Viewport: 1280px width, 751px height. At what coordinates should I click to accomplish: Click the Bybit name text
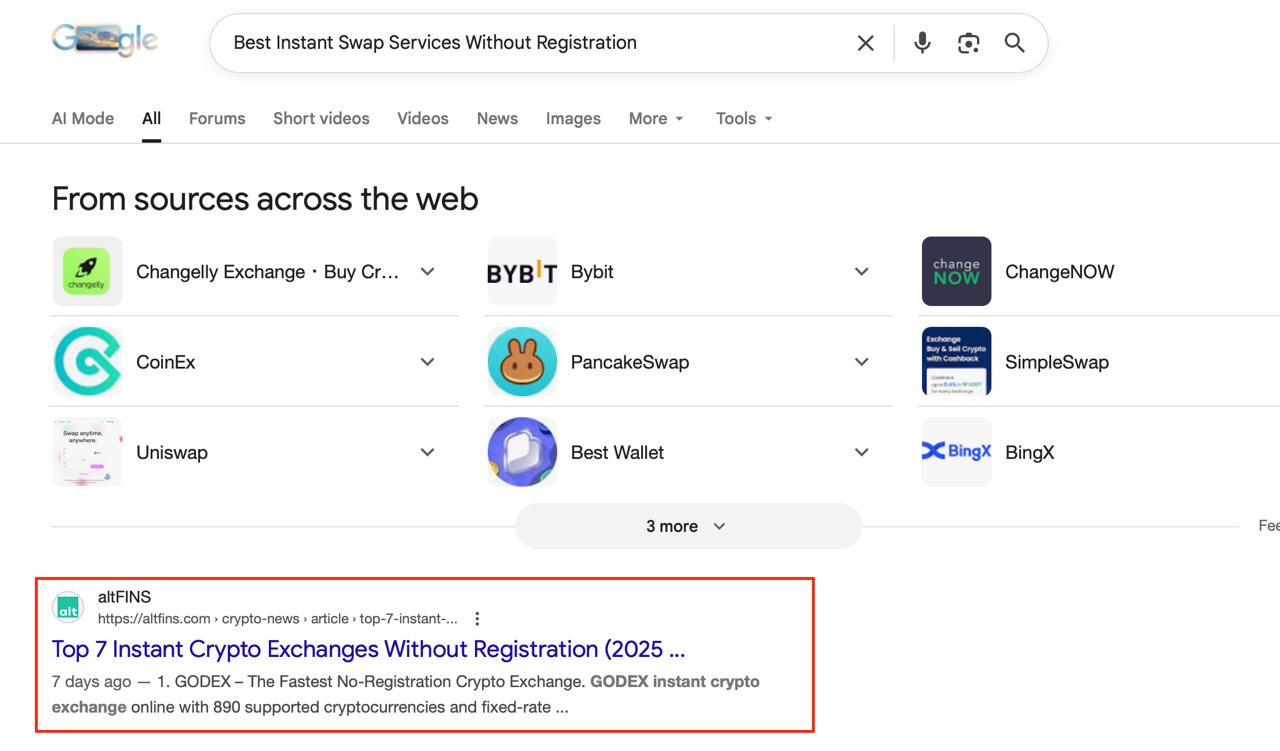592,272
